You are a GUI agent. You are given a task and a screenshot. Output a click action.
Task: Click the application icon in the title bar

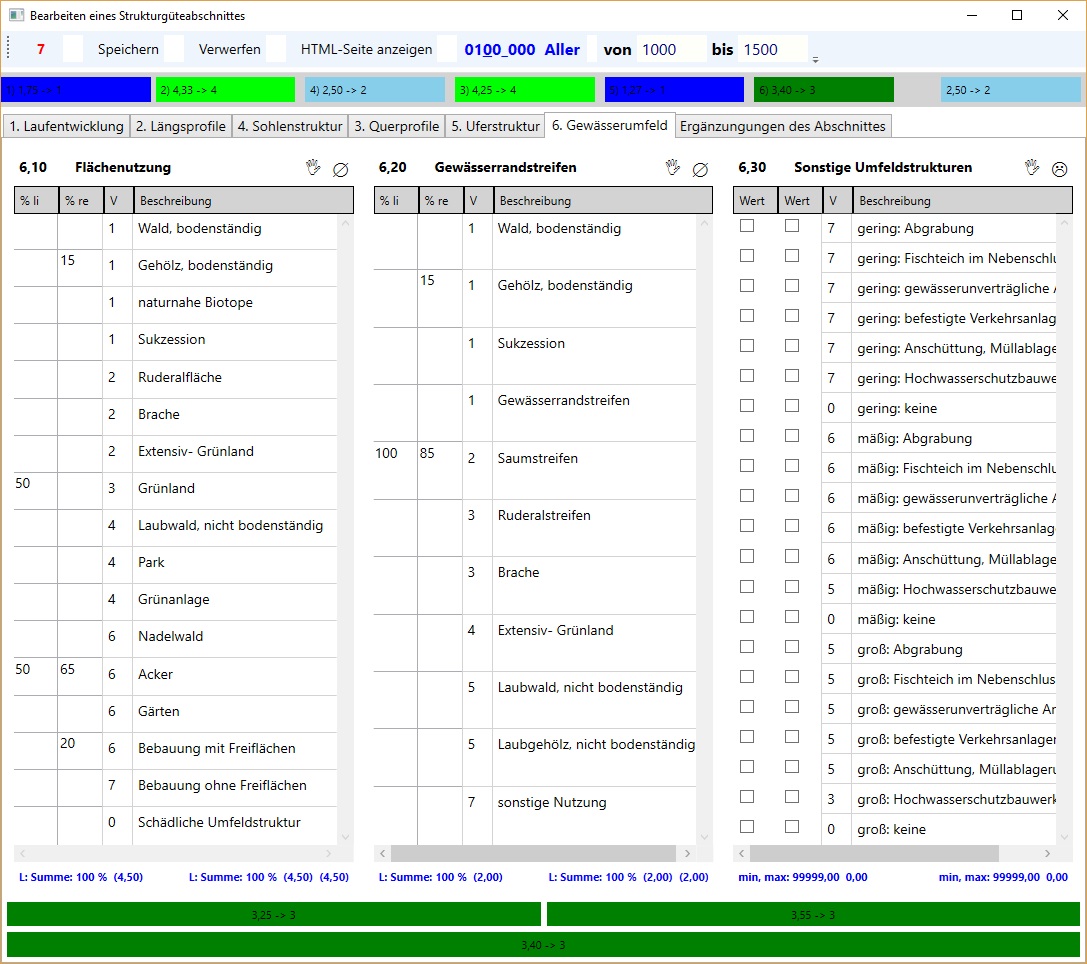pyautogui.click(x=16, y=16)
